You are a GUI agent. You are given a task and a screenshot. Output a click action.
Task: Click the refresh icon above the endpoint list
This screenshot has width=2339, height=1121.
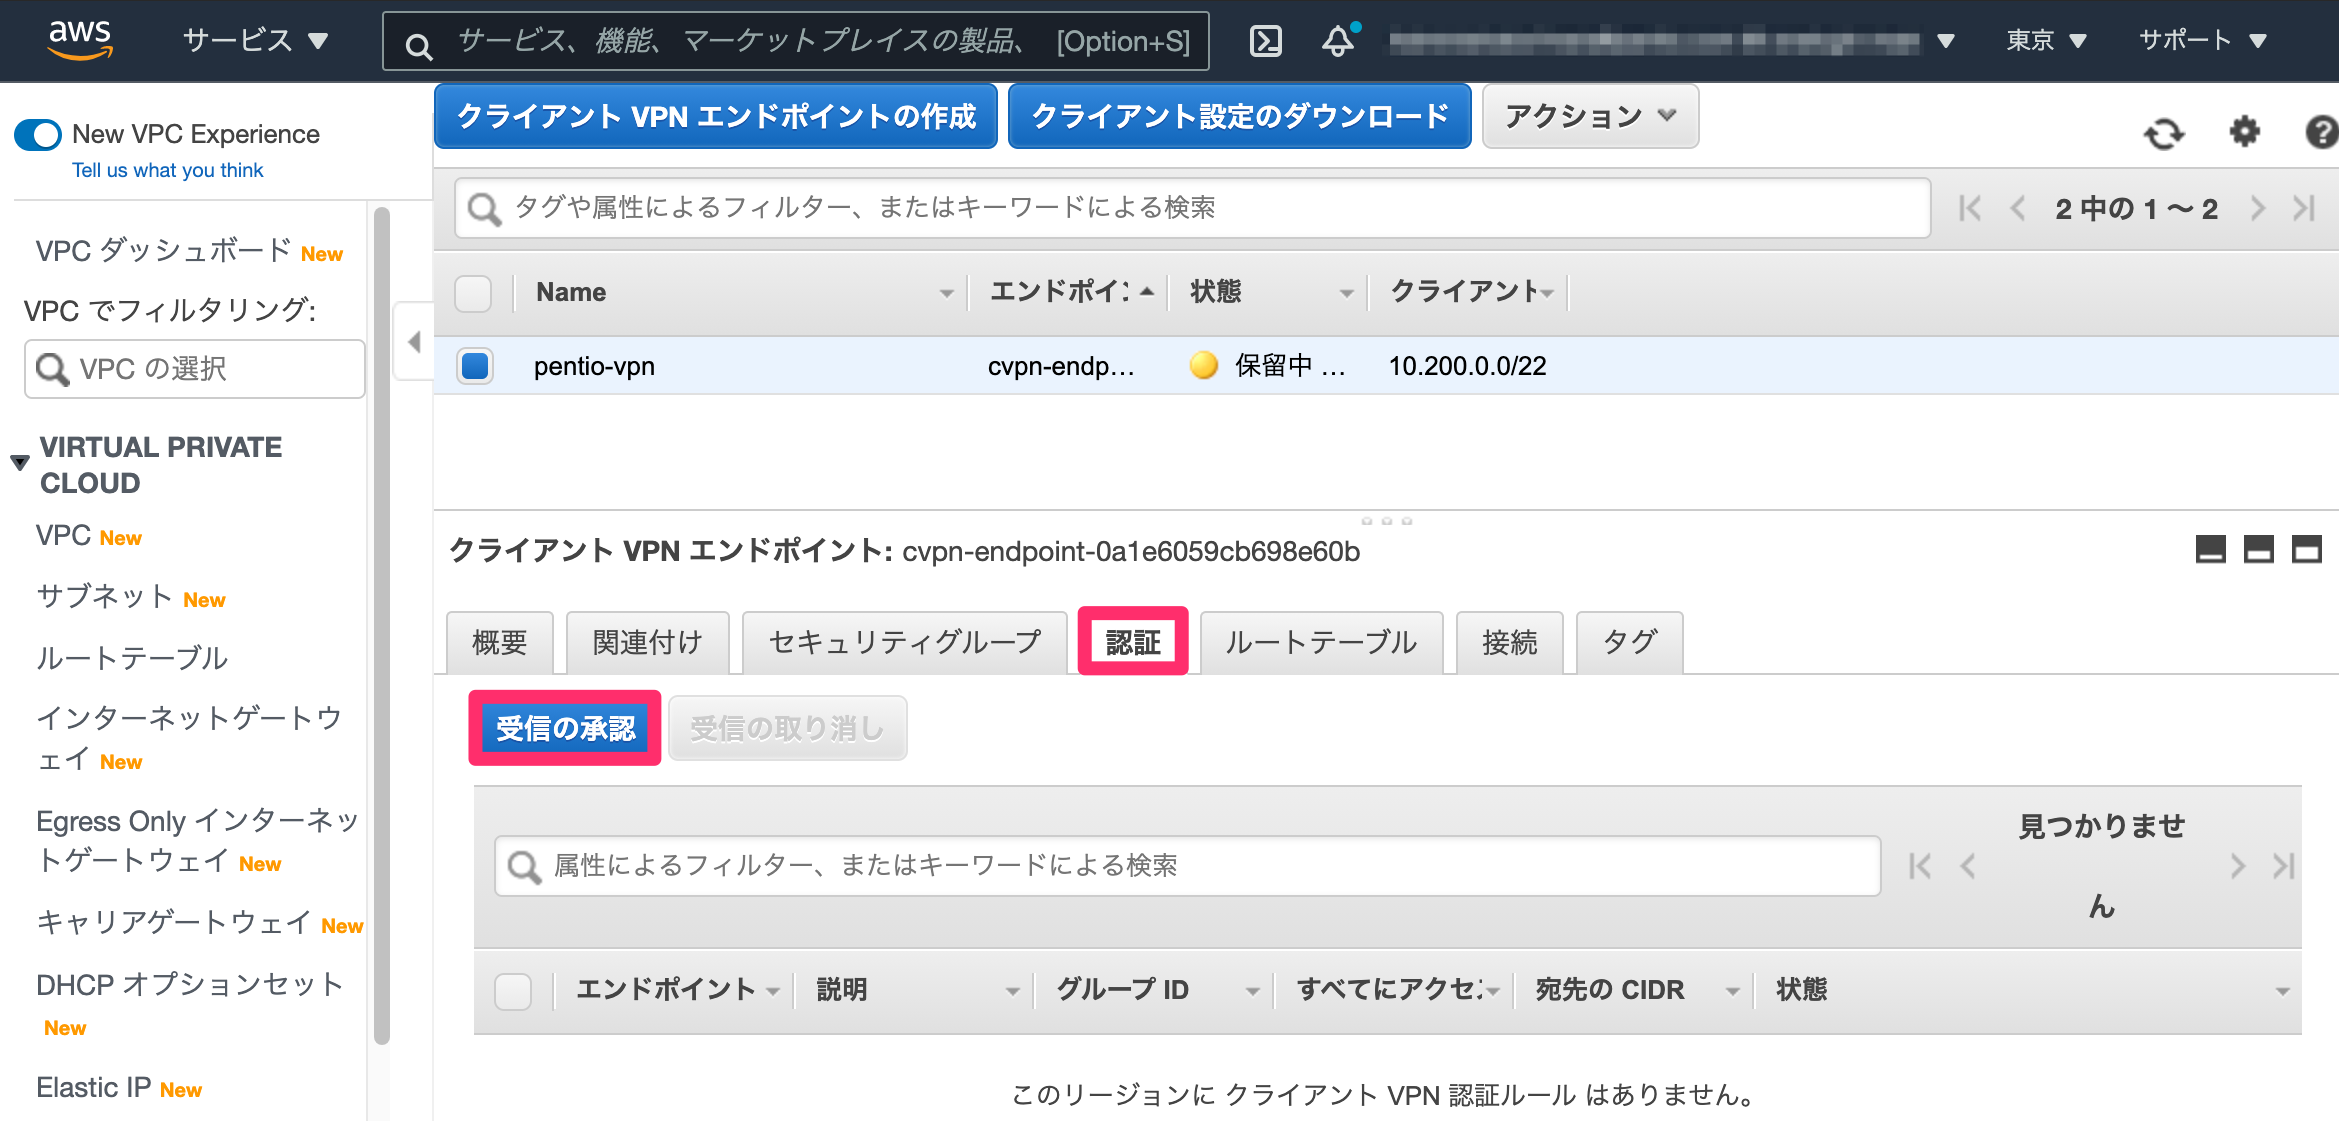tap(2164, 133)
